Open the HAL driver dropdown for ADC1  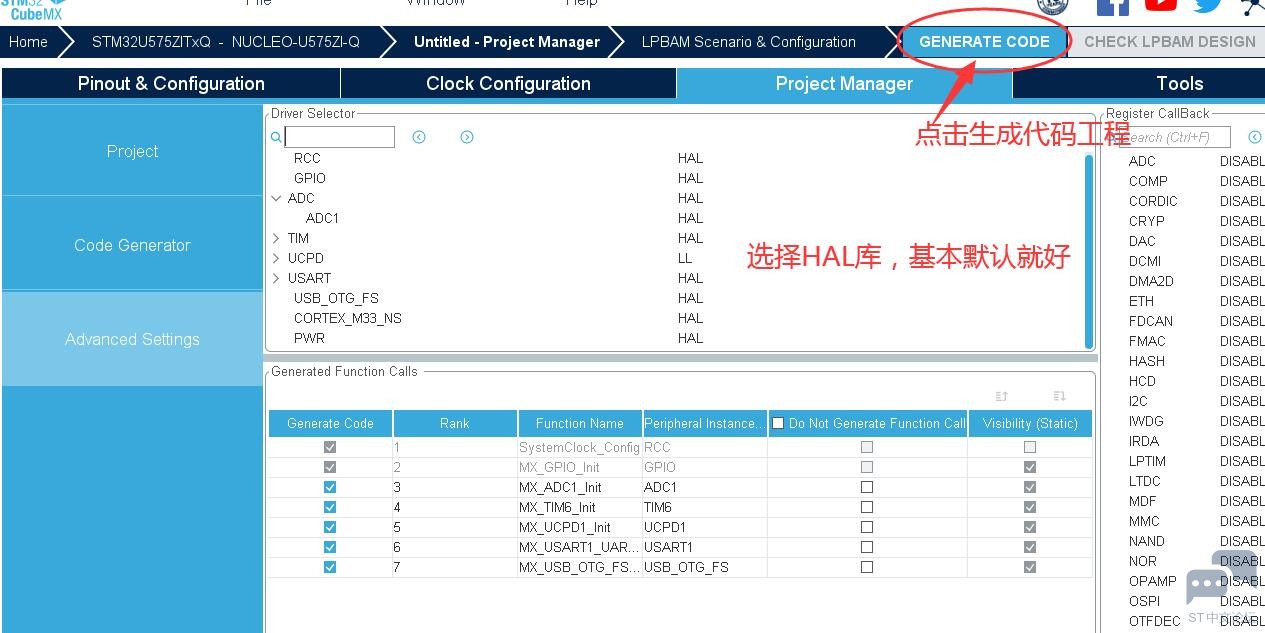click(x=690, y=218)
